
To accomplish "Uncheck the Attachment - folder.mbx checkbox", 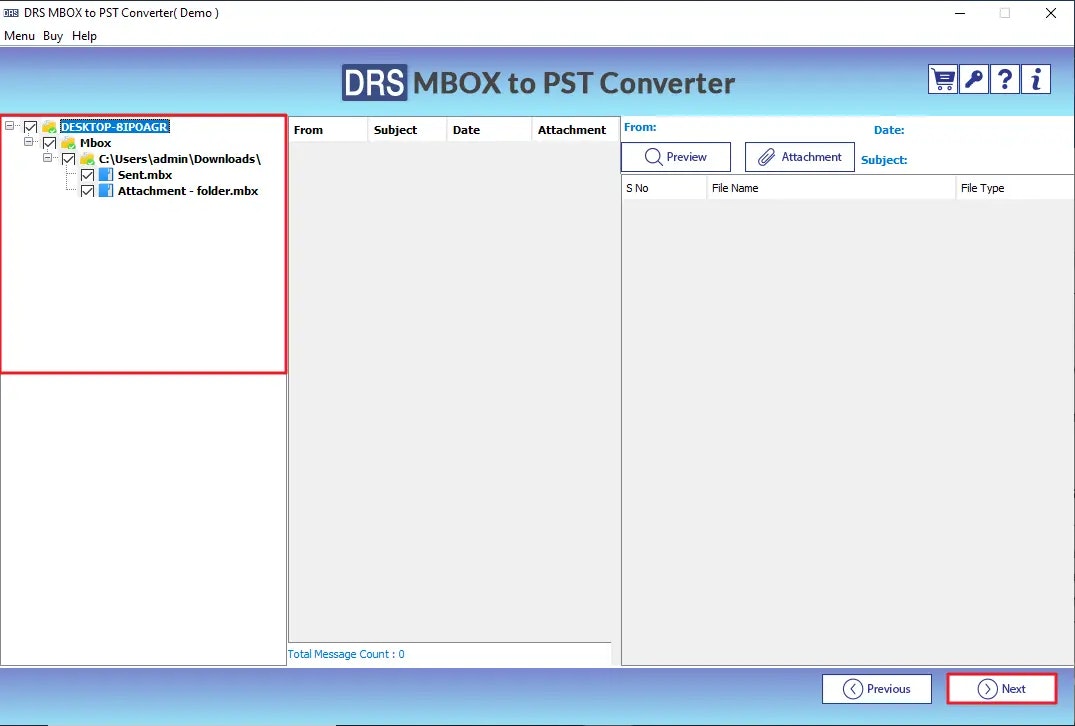I will [x=87, y=191].
